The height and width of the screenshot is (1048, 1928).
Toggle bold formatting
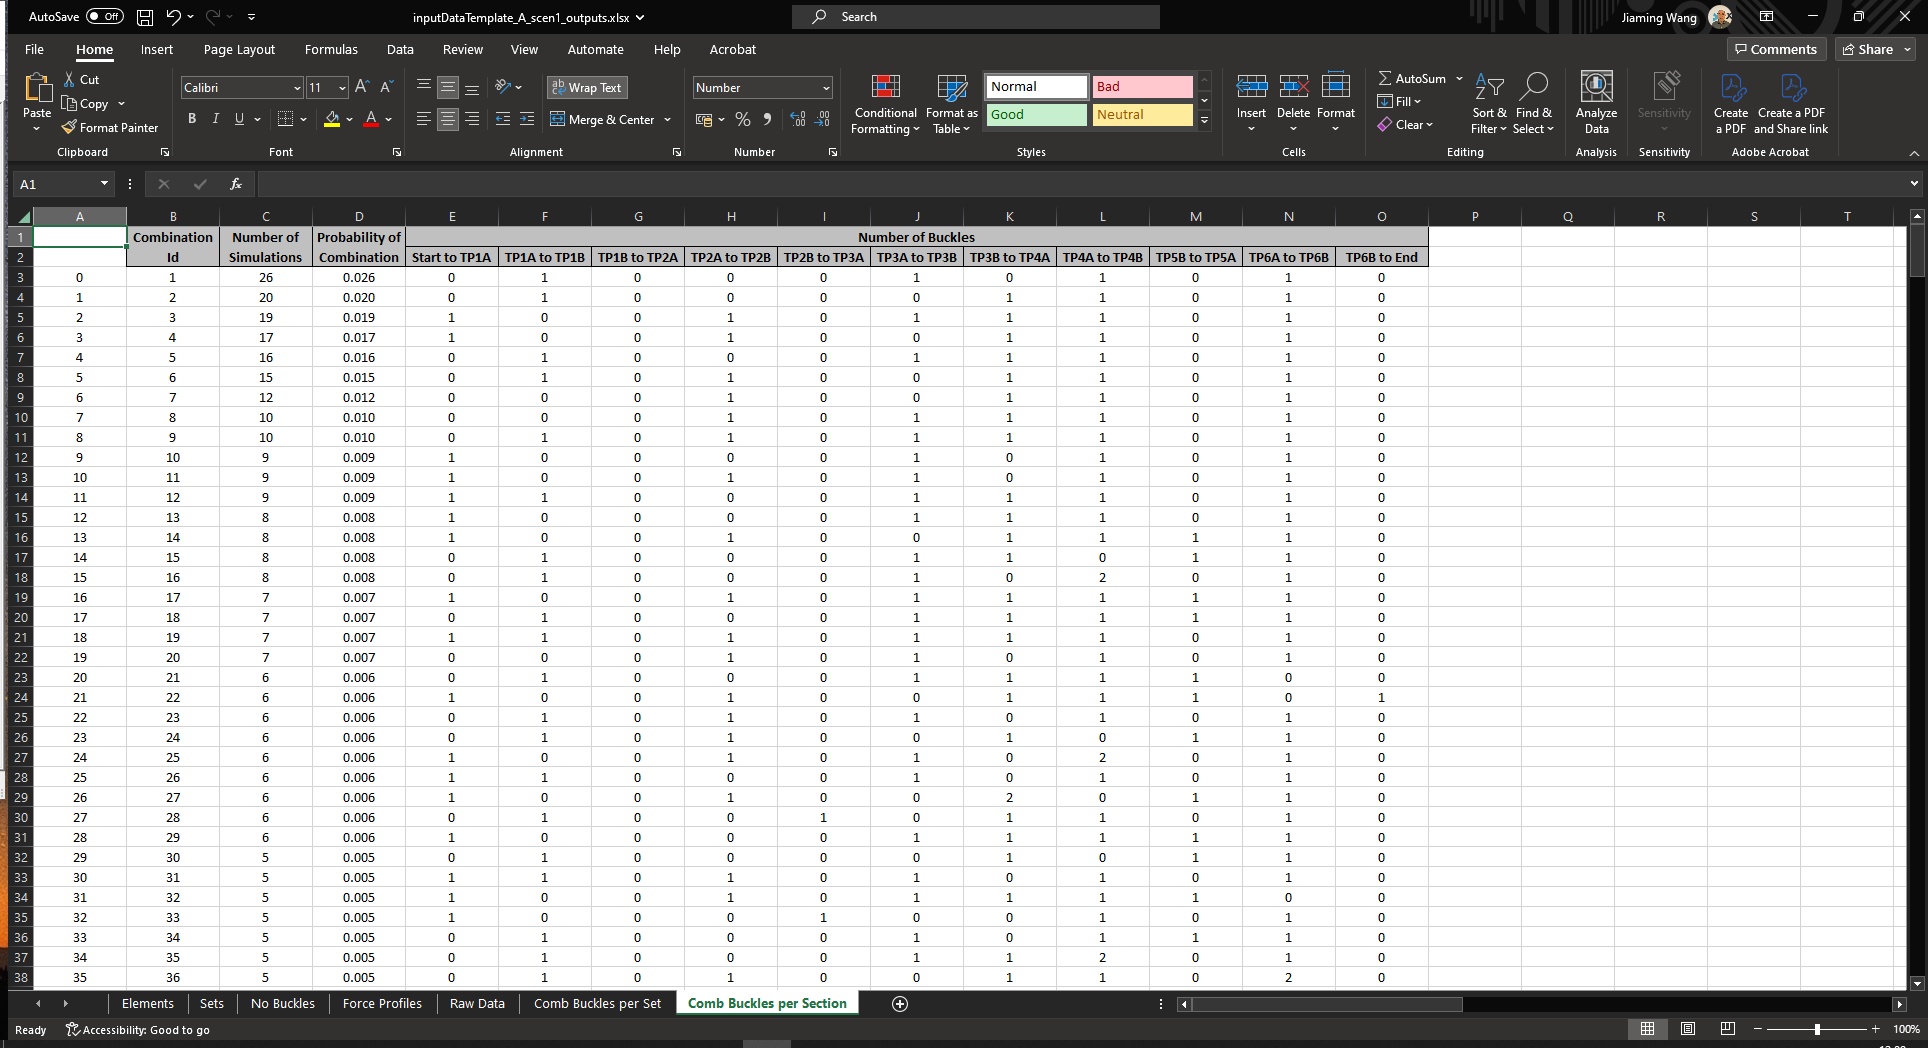[x=192, y=119]
